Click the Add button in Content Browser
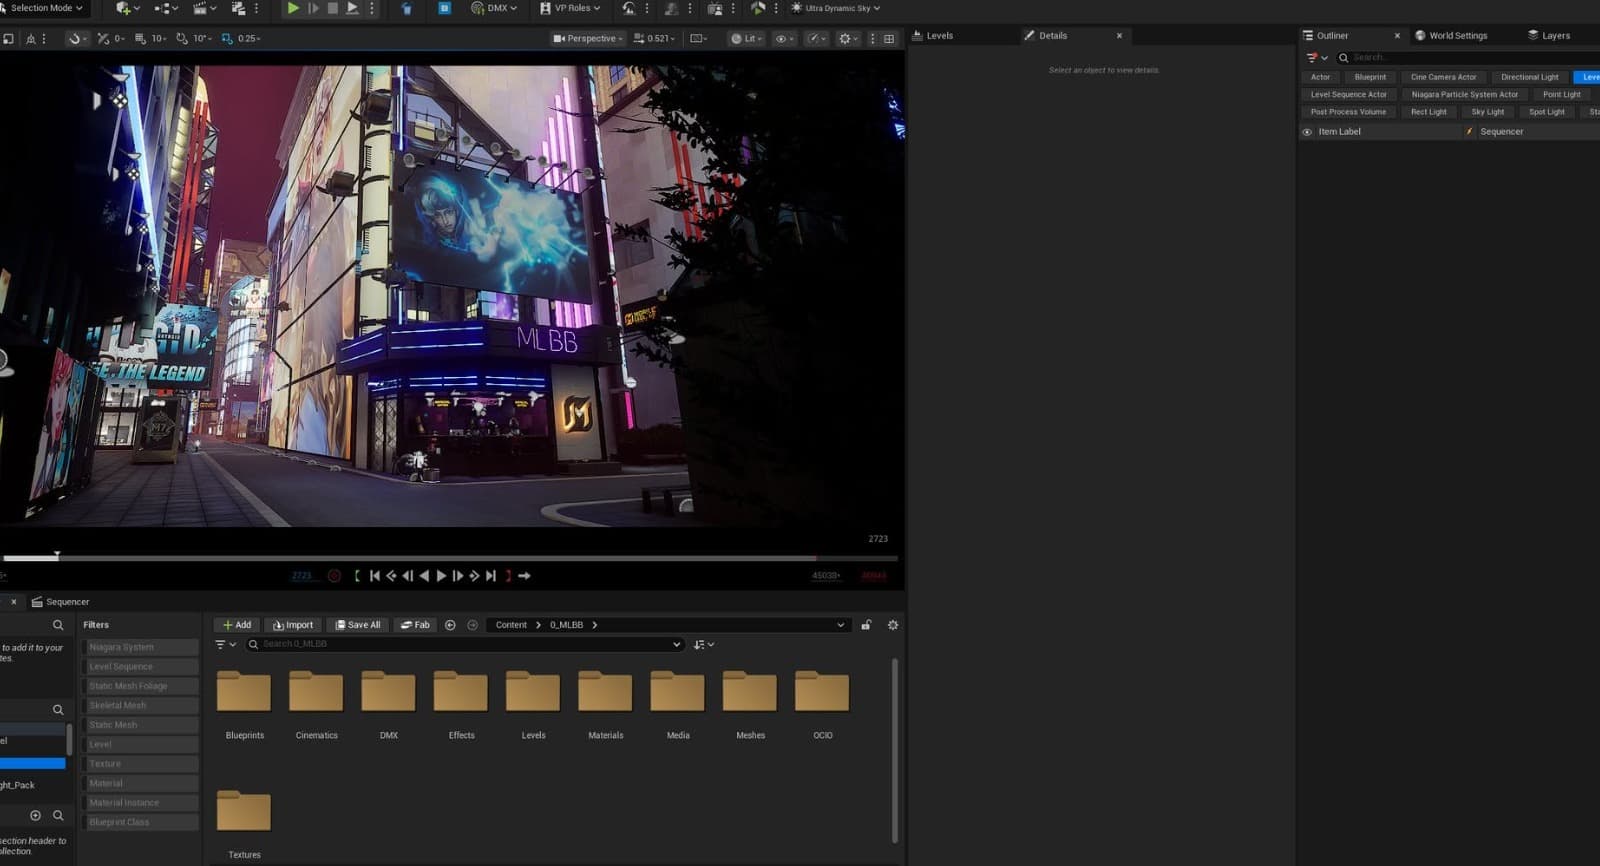The width and height of the screenshot is (1600, 866). [237, 625]
